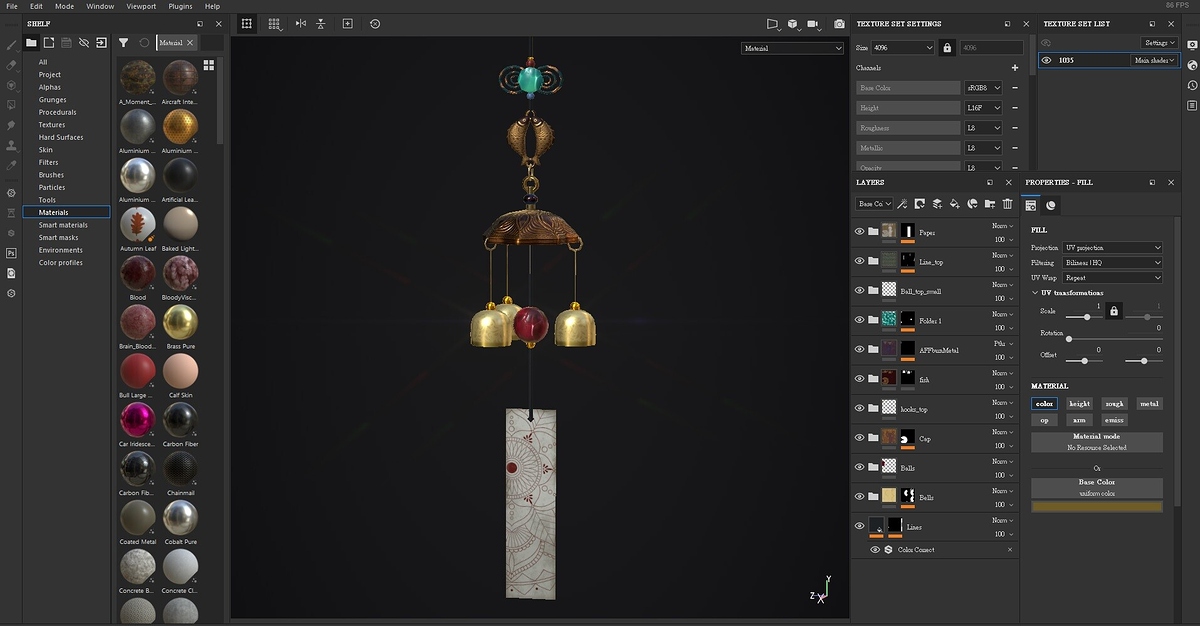Open the Main shader dropdown
Image resolution: width=1200 pixels, height=626 pixels.
(x=1155, y=60)
